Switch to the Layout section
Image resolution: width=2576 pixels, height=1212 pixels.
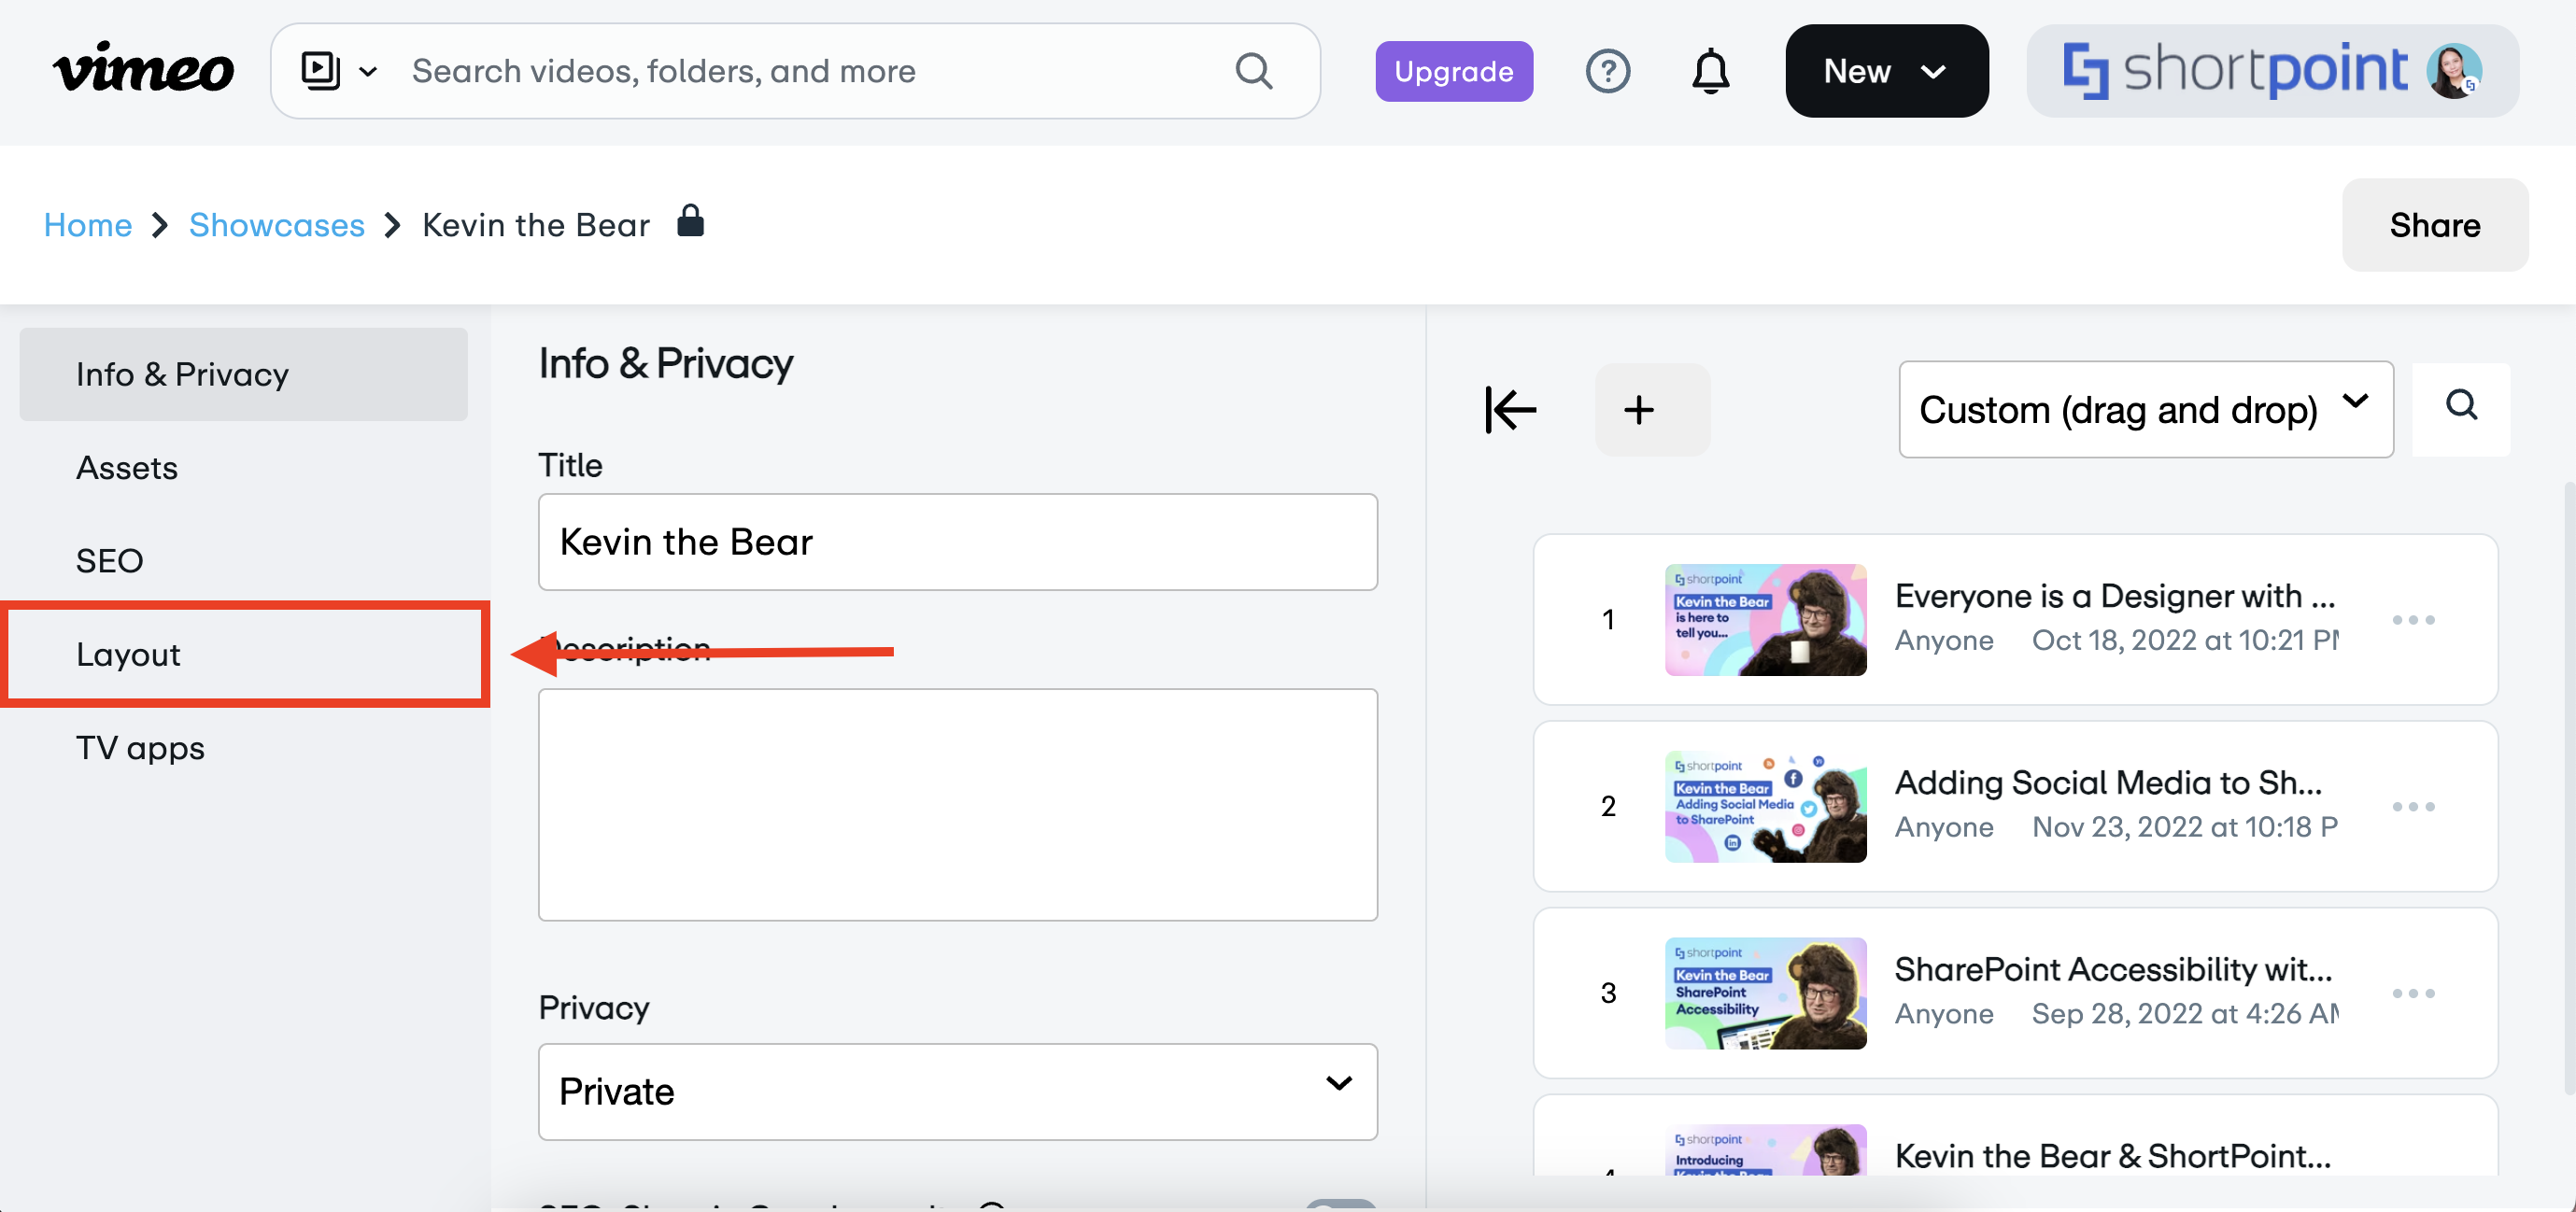click(128, 654)
